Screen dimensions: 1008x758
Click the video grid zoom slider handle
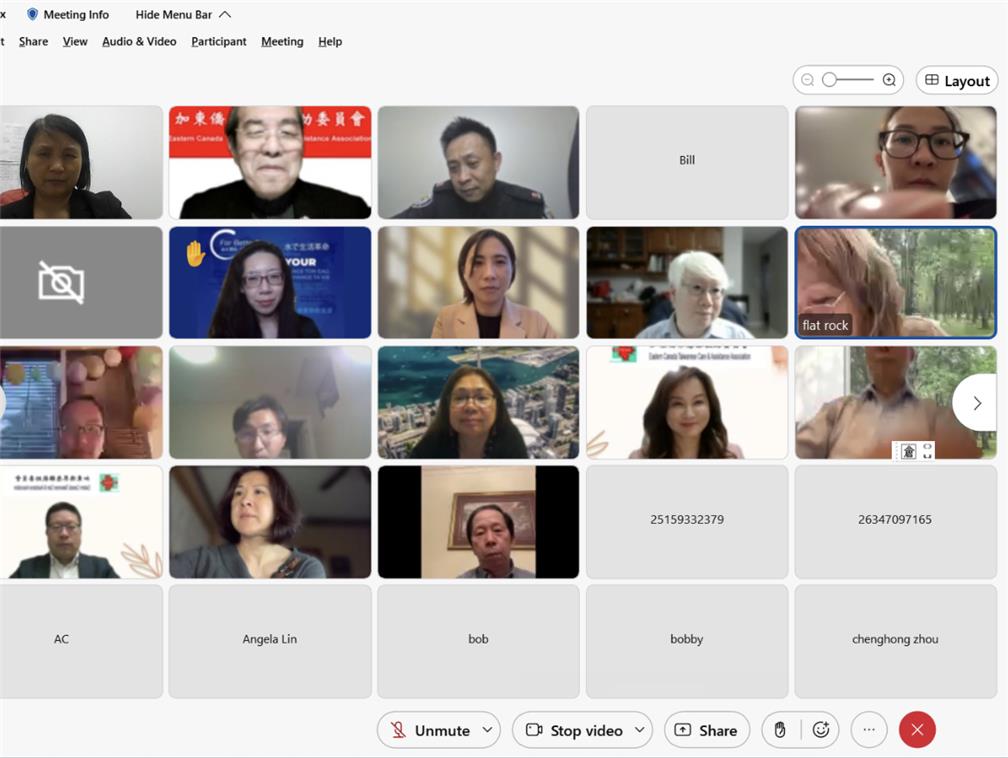(x=829, y=80)
